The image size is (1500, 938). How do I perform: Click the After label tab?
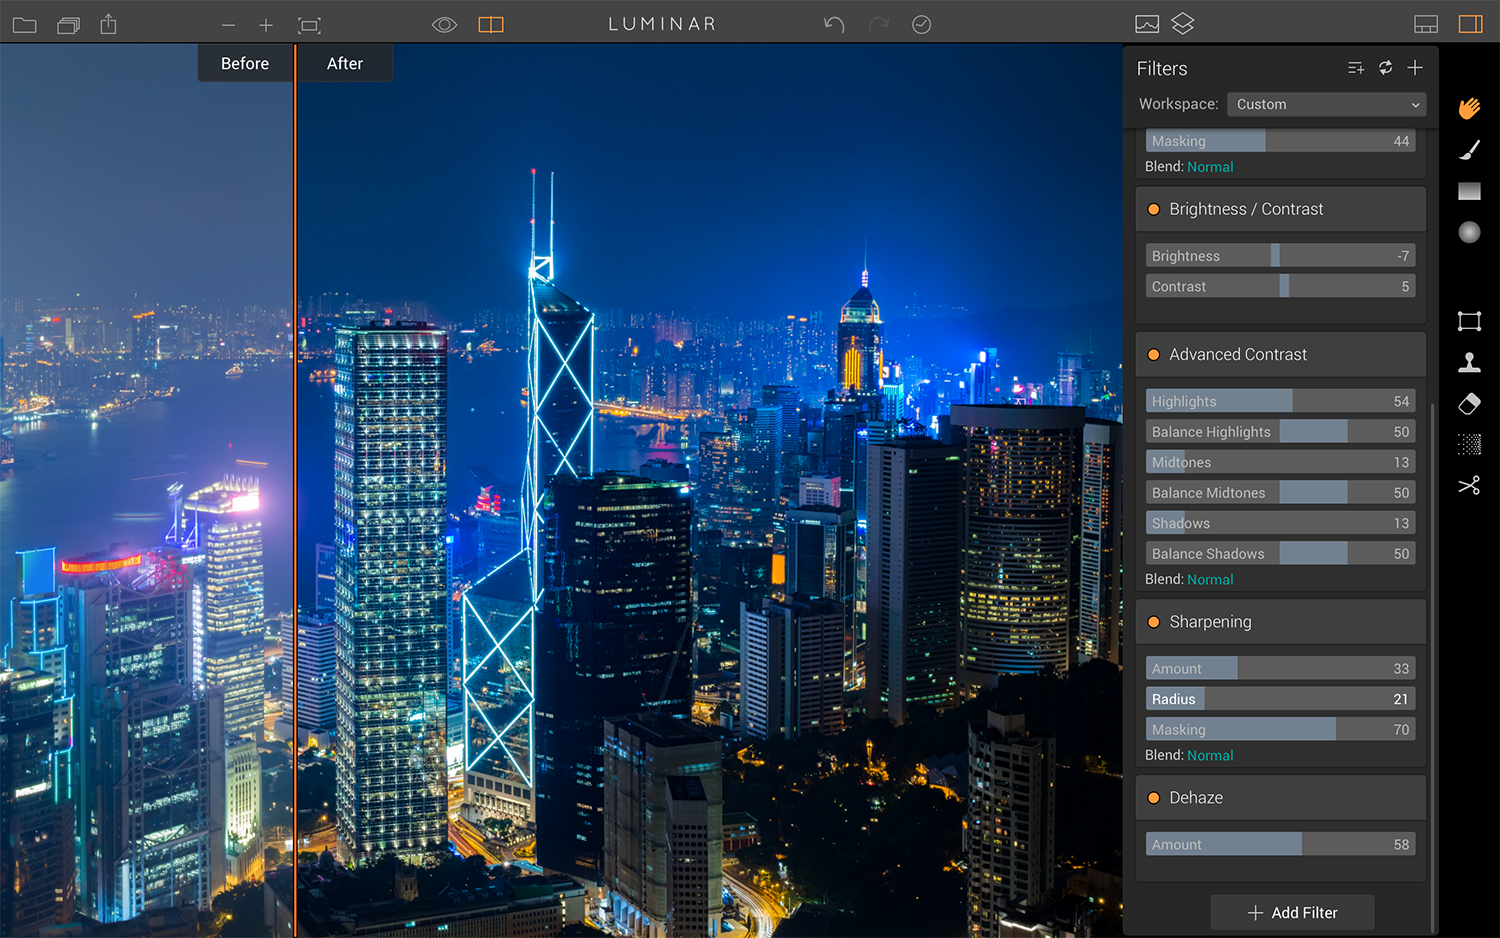345,64
